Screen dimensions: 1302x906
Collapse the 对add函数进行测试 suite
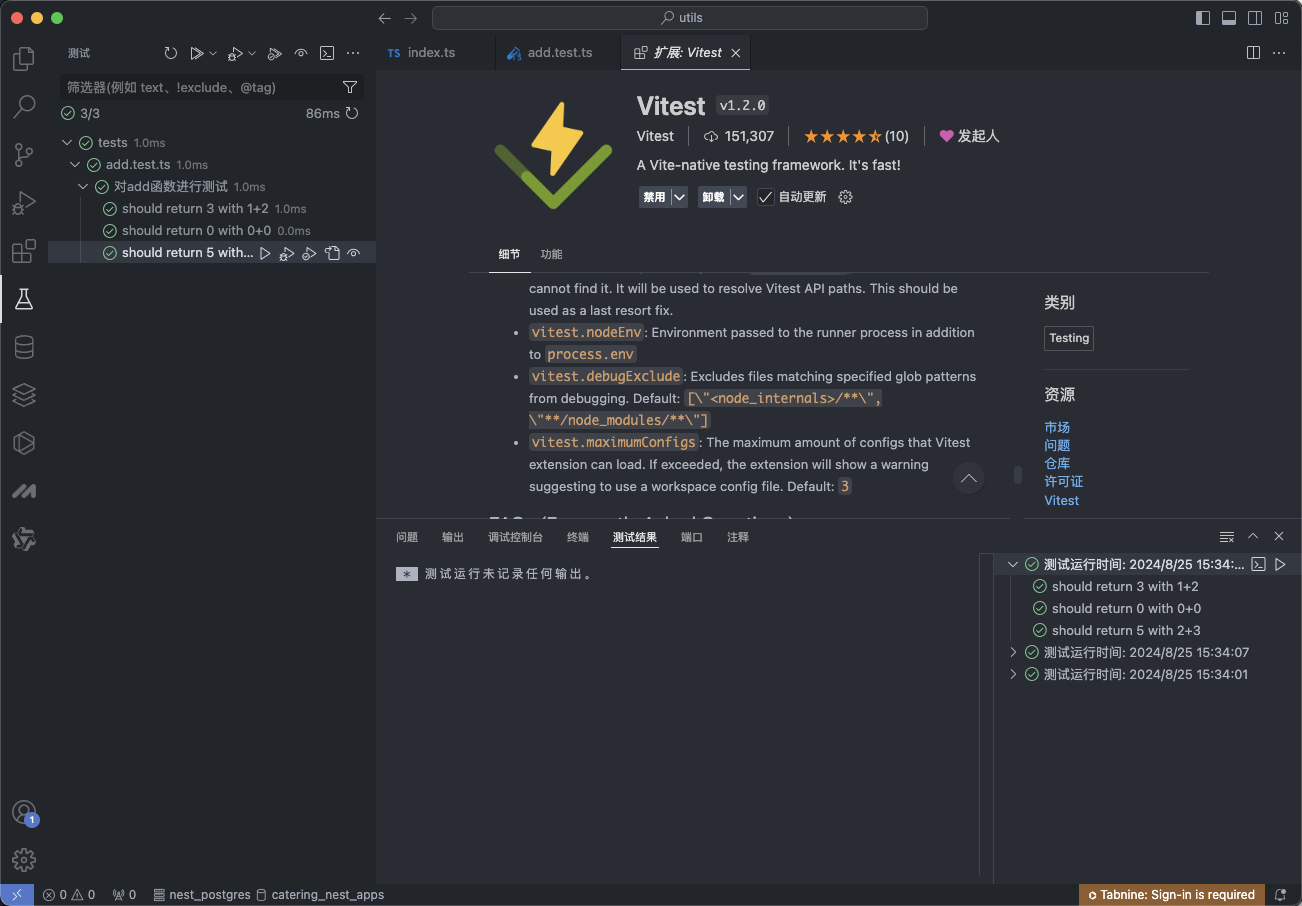pyautogui.click(x=84, y=187)
